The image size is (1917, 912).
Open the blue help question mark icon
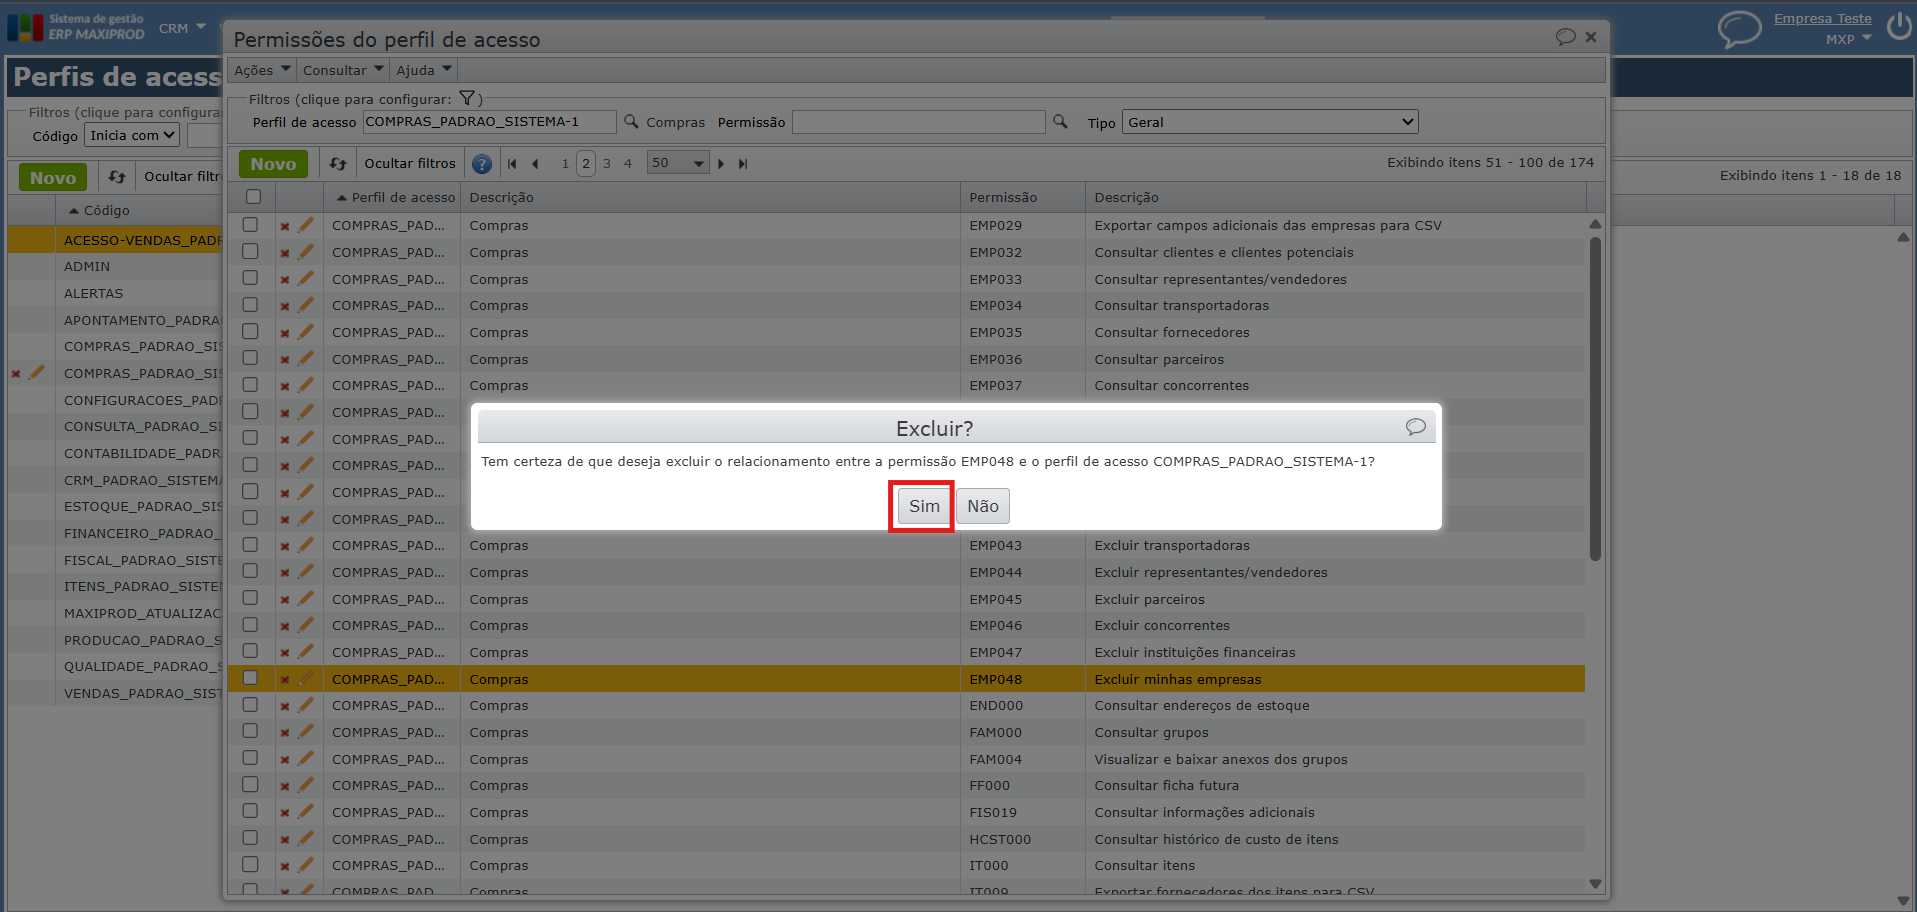tap(482, 164)
